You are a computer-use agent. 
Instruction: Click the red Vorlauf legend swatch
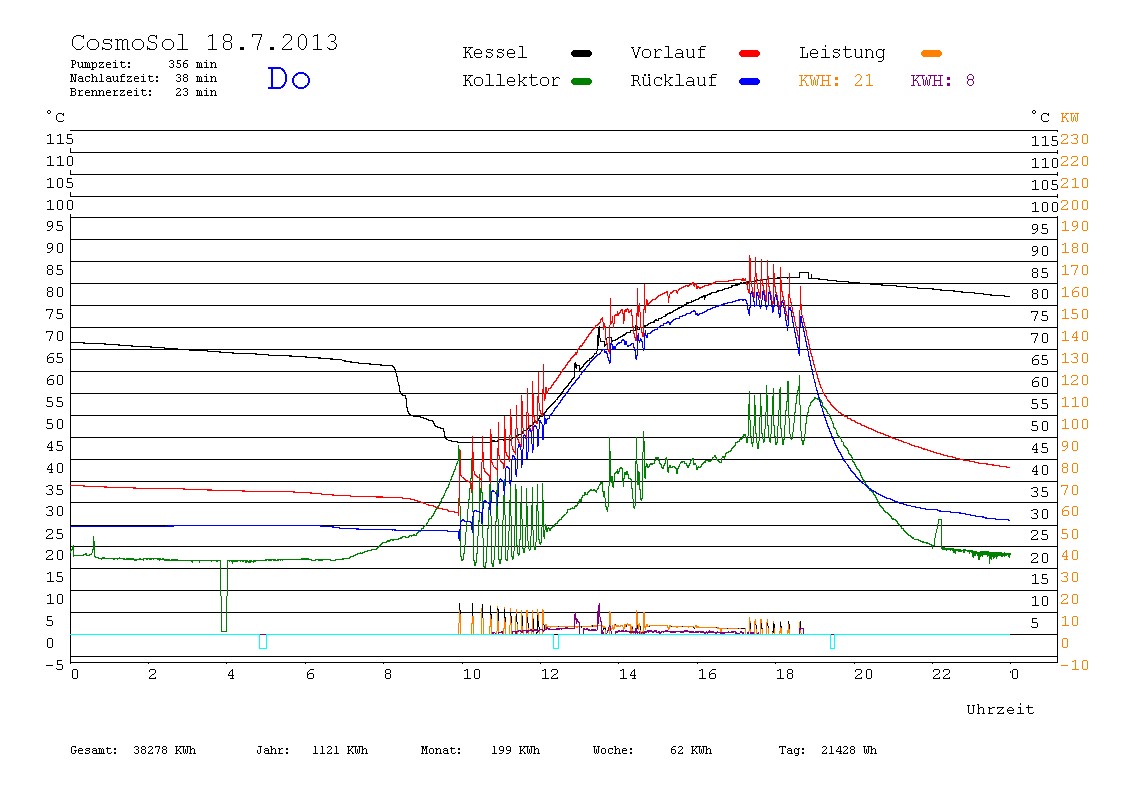750,53
